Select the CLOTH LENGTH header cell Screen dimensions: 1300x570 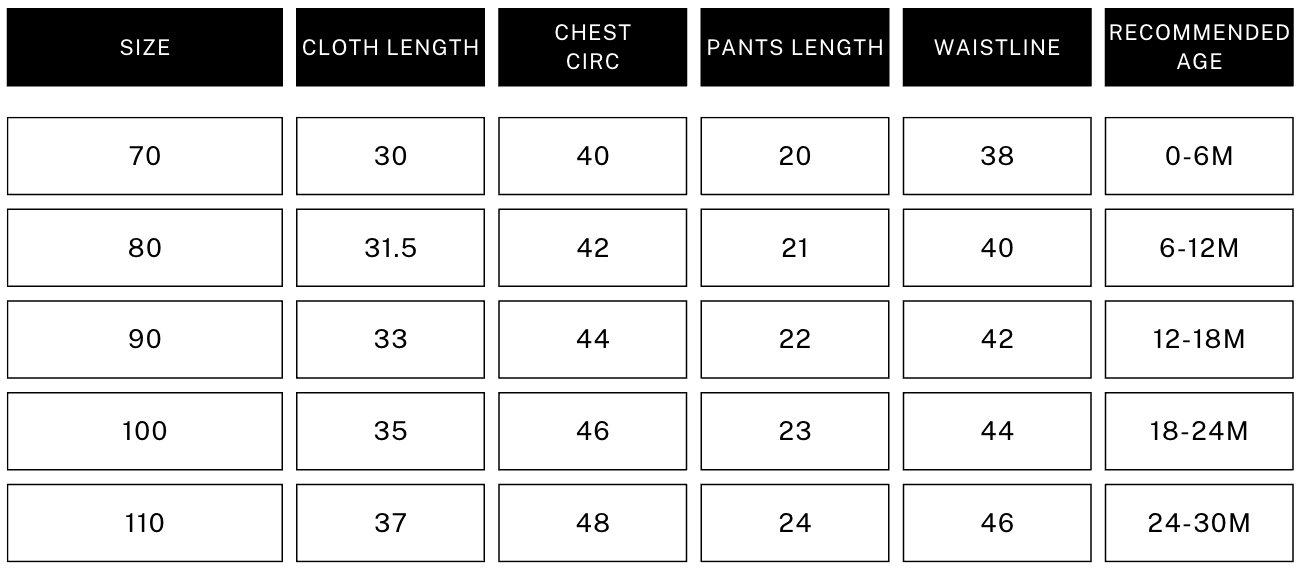tap(390, 47)
